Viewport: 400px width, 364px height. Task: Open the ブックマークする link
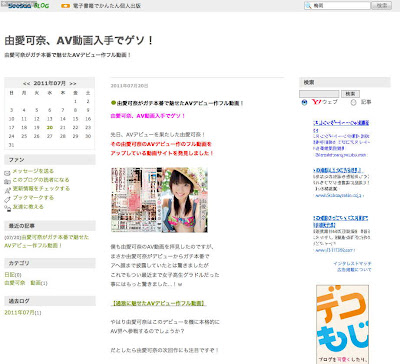point(33,197)
